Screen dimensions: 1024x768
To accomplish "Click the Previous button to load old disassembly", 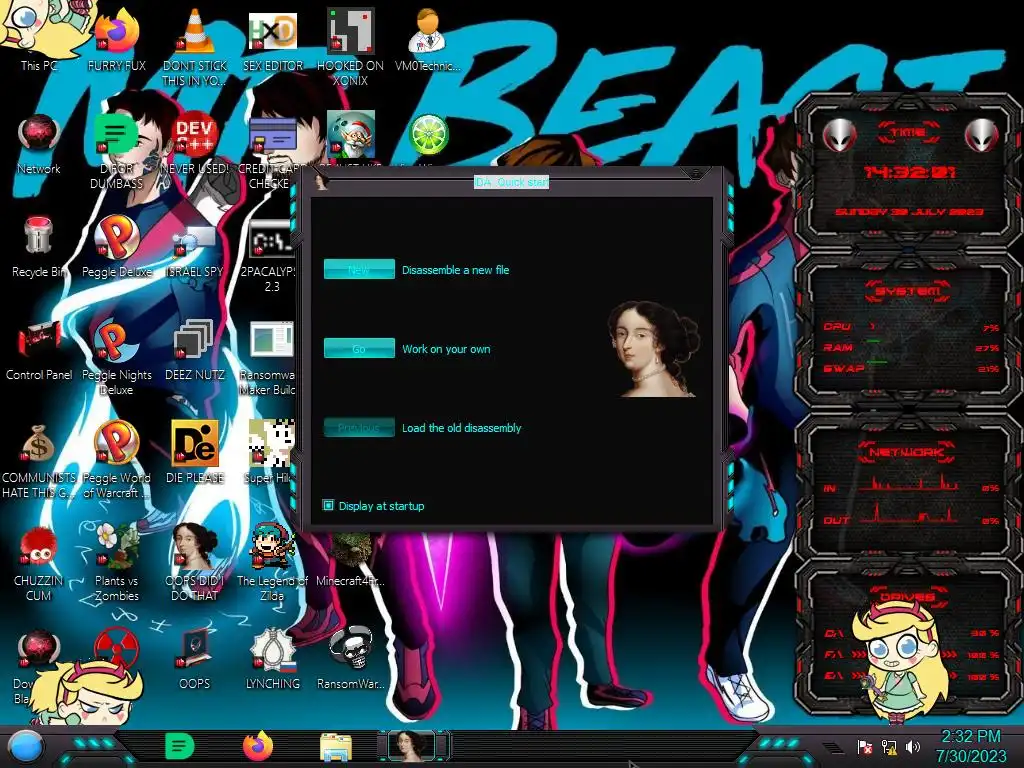I will 359,427.
